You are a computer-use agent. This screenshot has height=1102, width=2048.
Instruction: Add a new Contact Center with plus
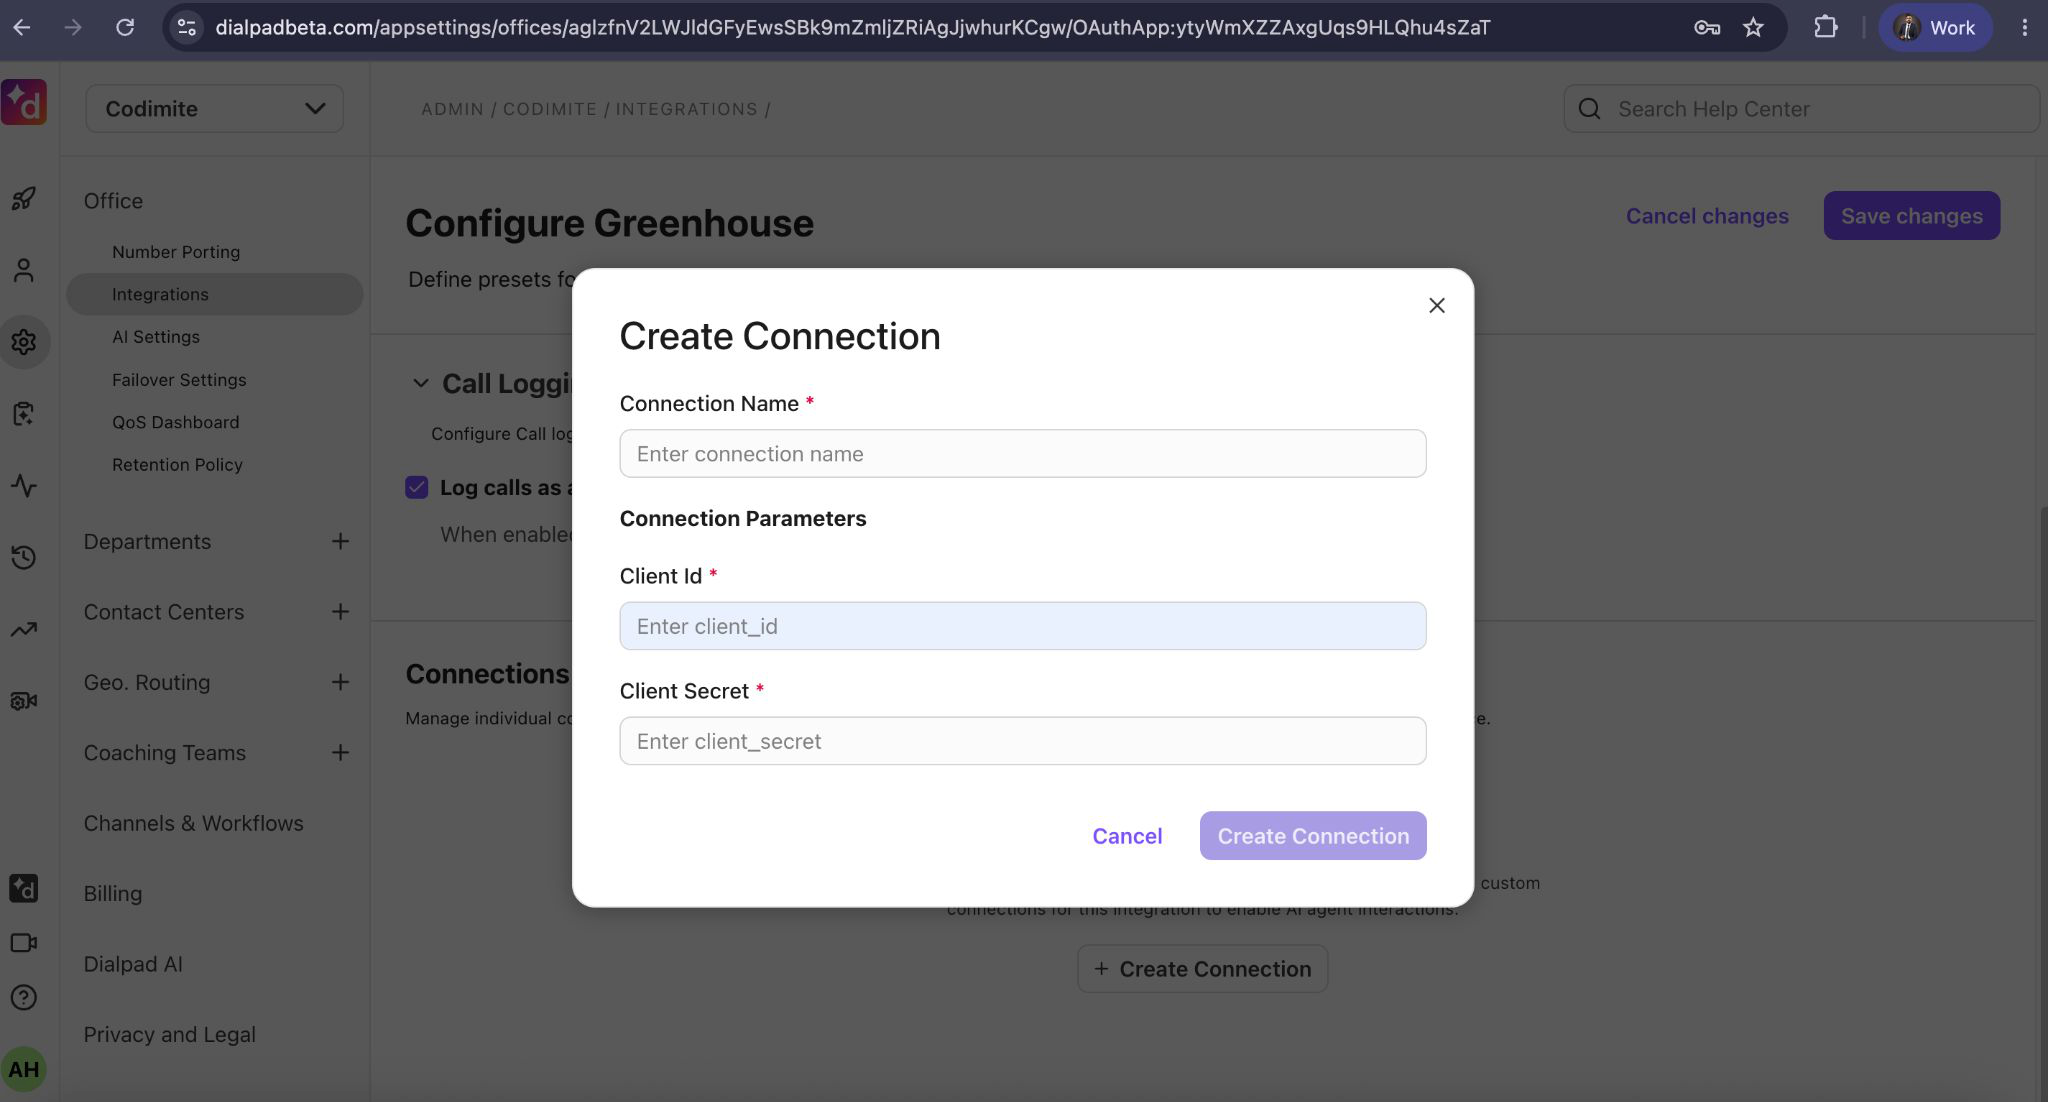click(340, 611)
